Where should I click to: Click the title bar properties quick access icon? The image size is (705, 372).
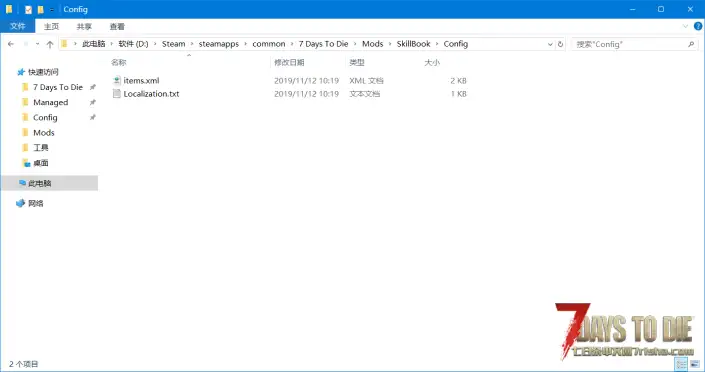(28, 9)
